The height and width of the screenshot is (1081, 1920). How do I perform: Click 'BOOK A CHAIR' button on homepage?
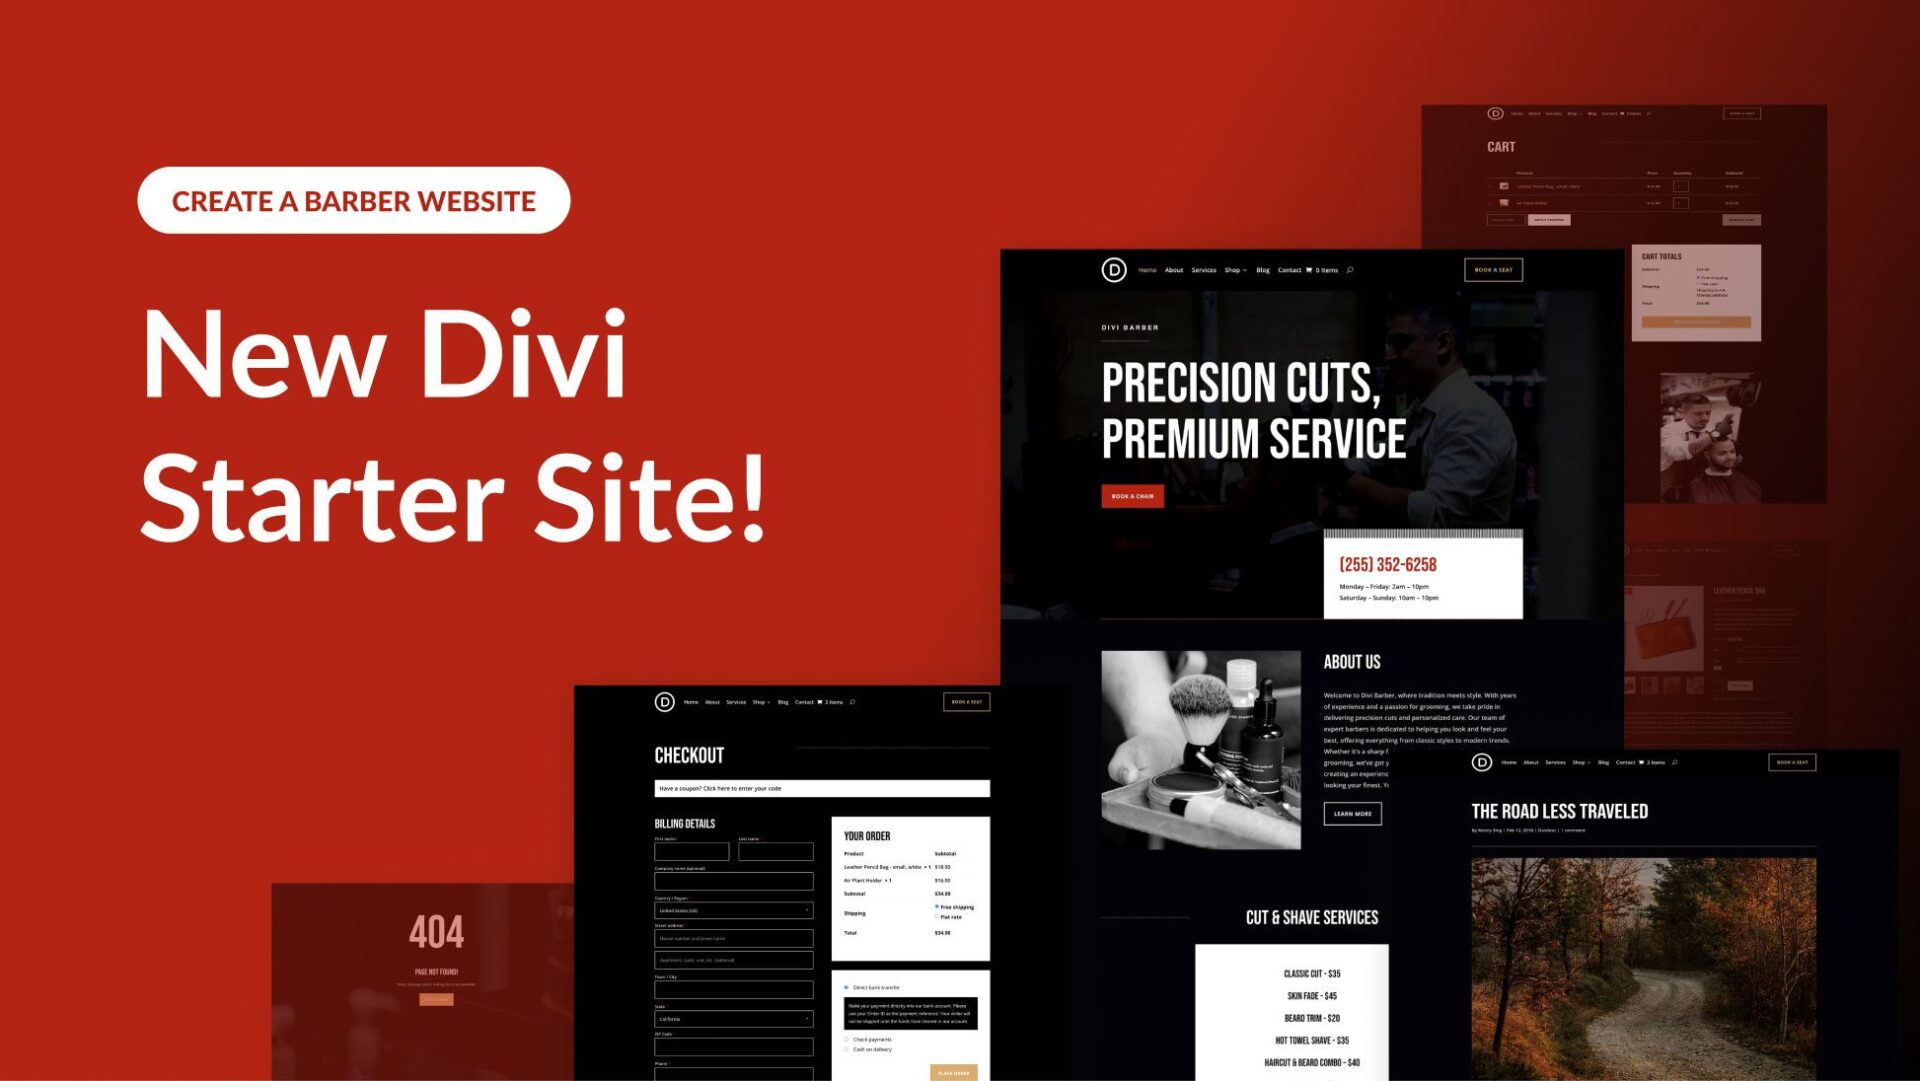click(x=1131, y=494)
